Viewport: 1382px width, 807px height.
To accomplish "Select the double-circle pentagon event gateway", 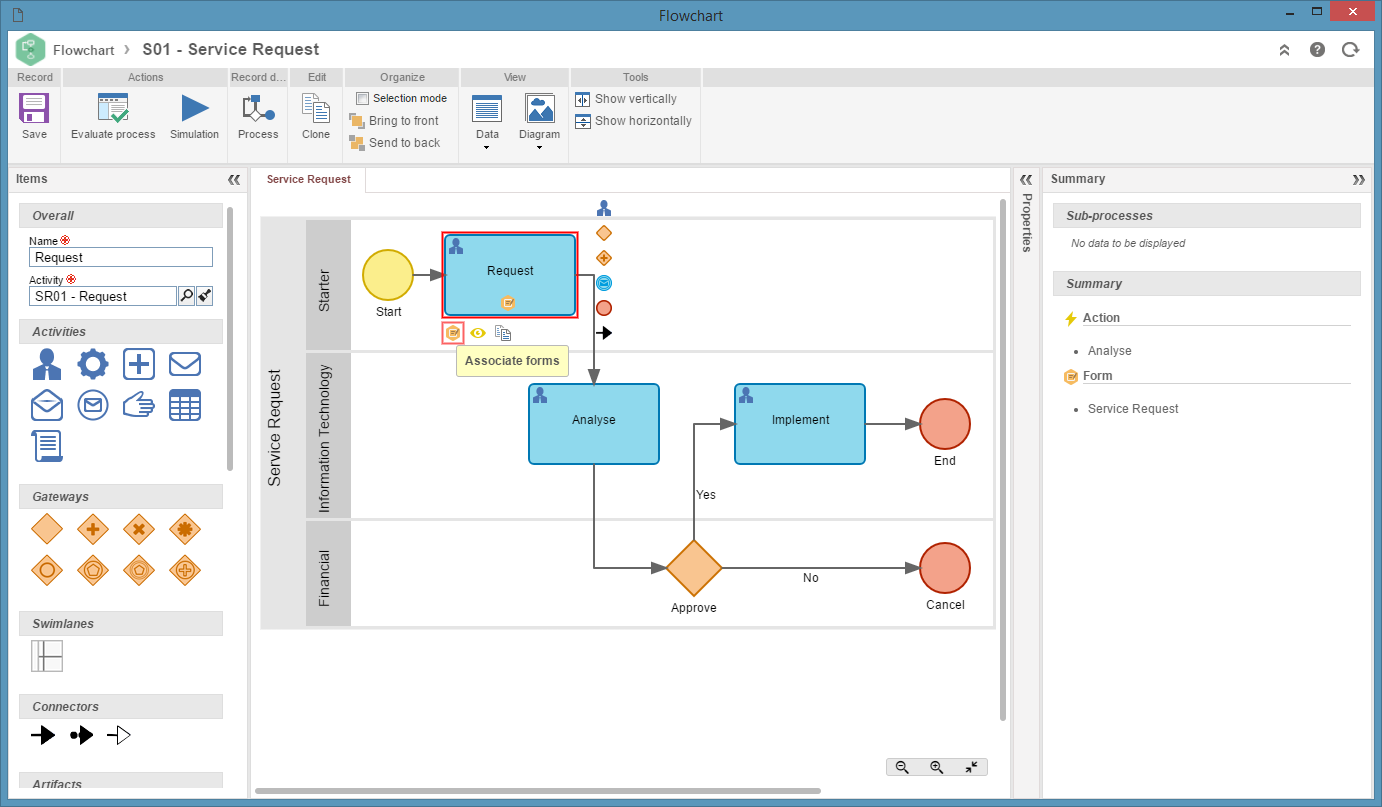I will tap(139, 570).
